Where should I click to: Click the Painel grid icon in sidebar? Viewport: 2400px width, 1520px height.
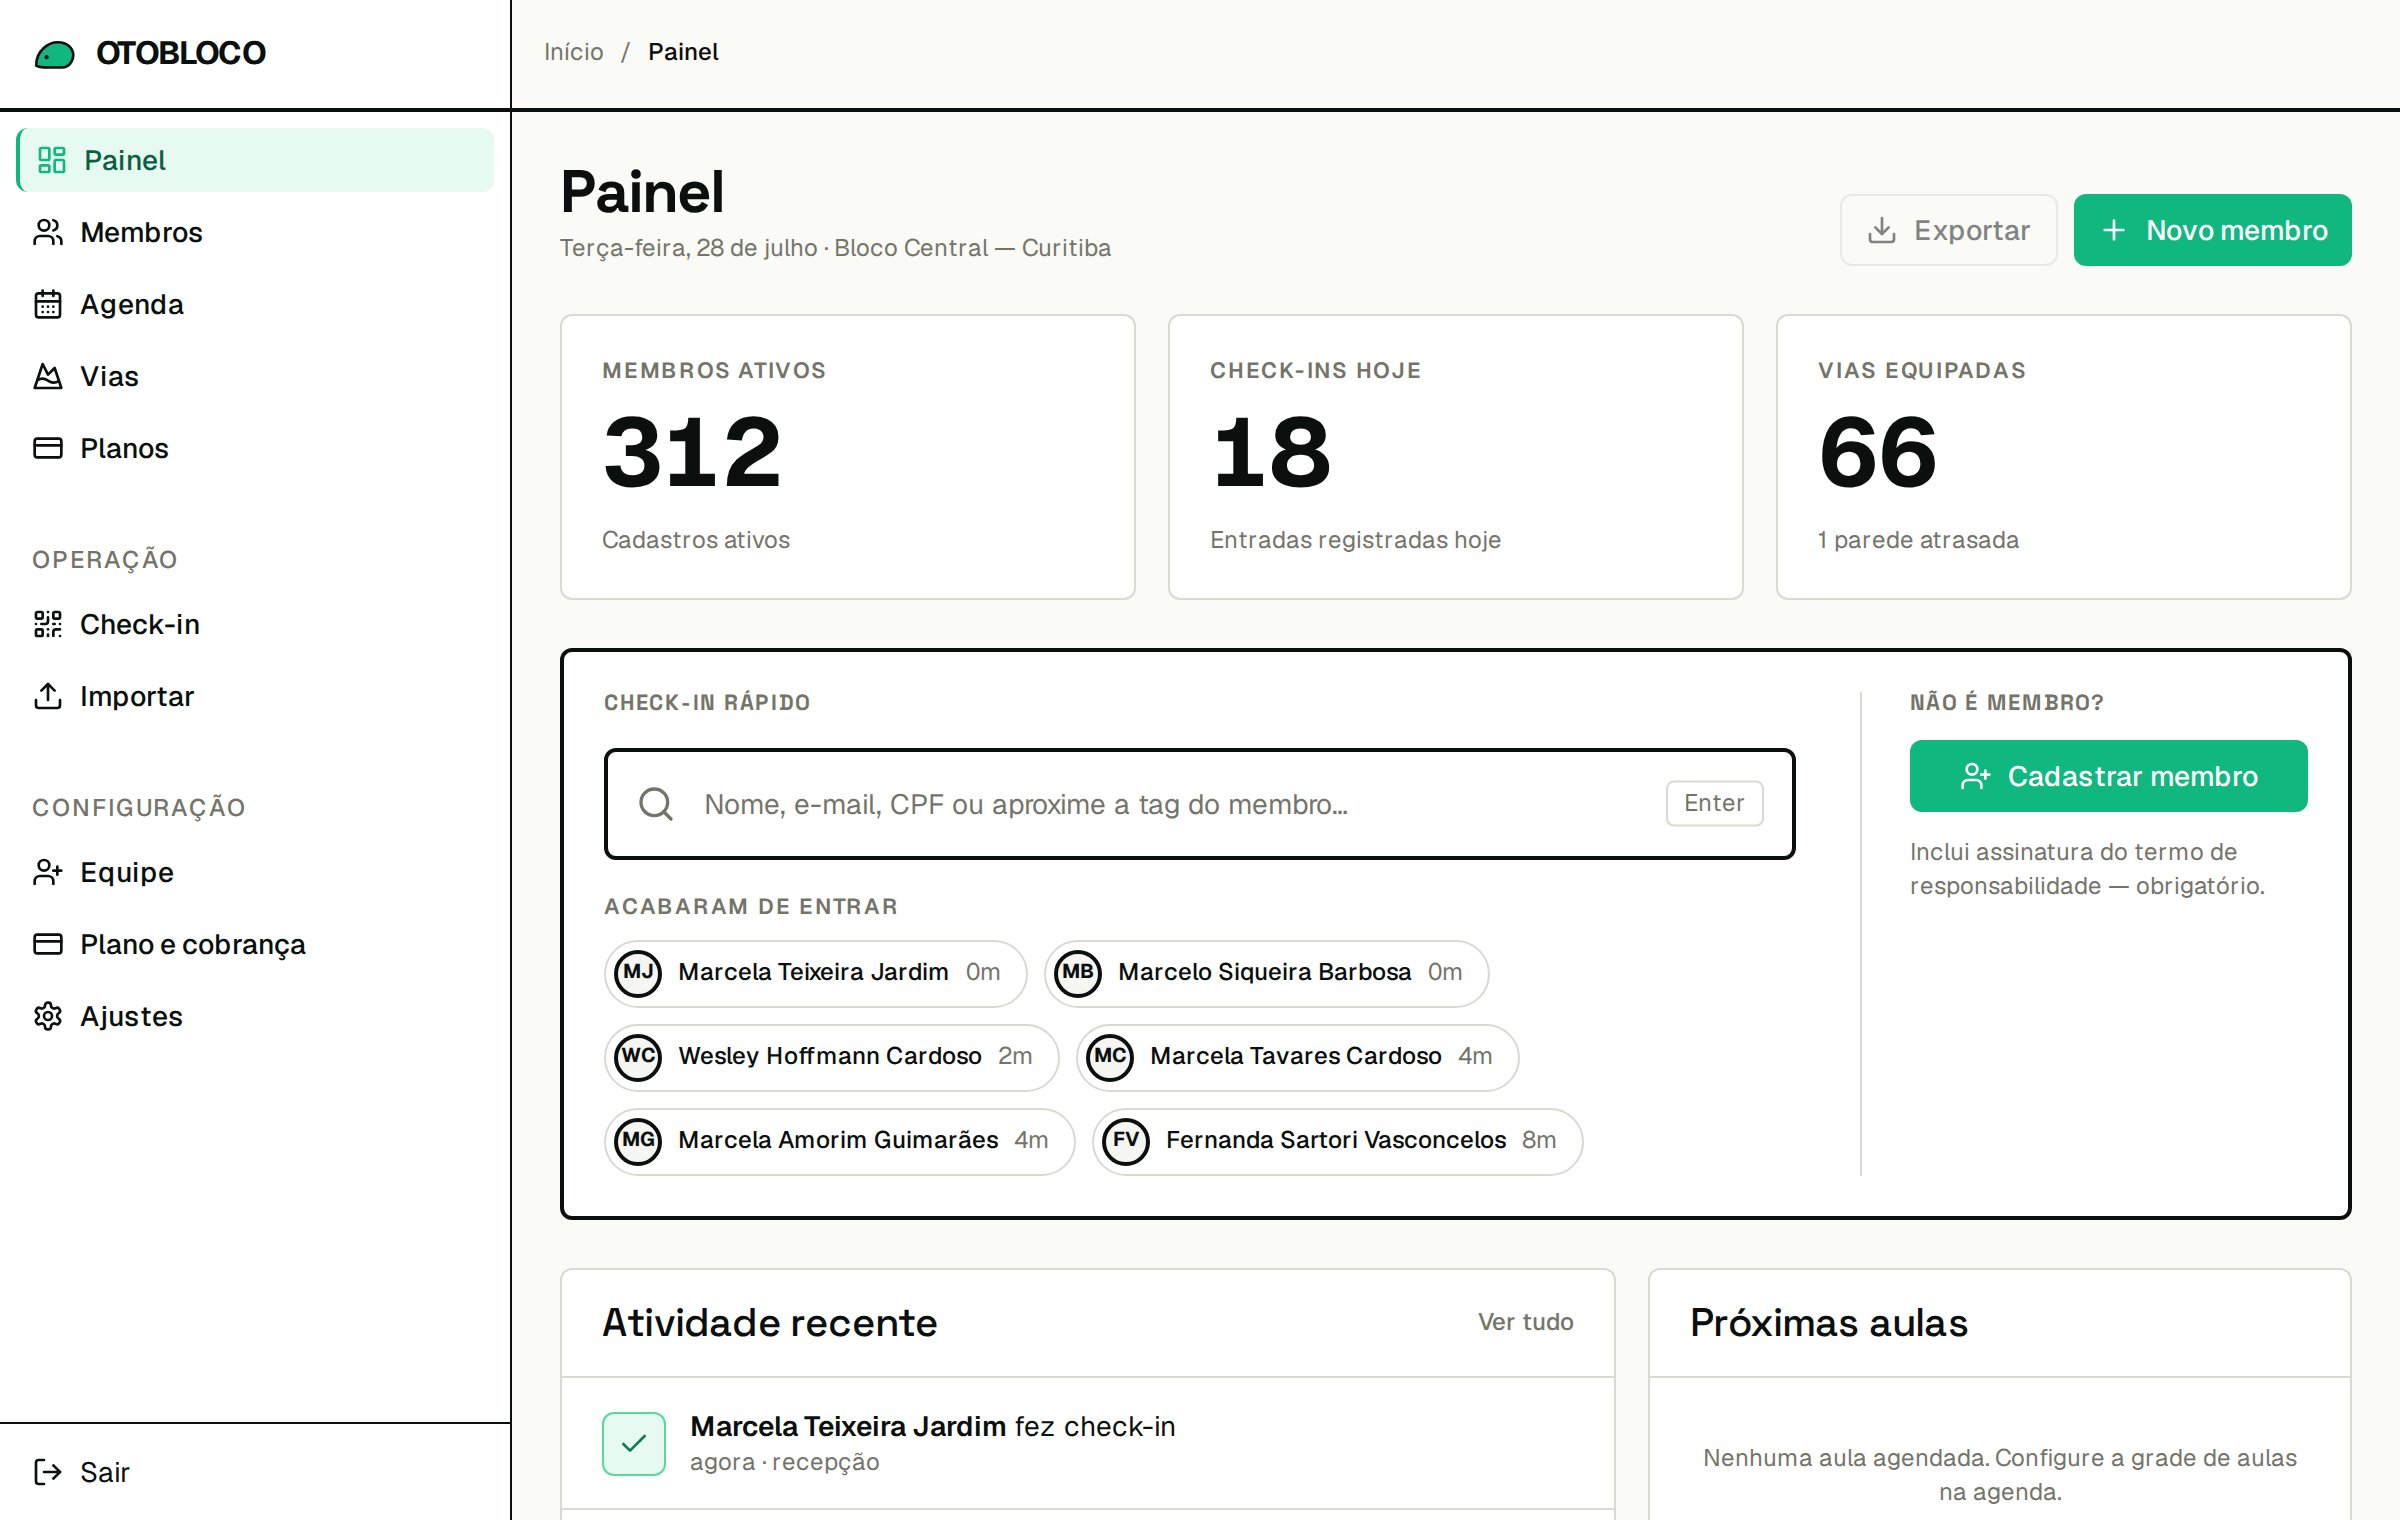(51, 160)
